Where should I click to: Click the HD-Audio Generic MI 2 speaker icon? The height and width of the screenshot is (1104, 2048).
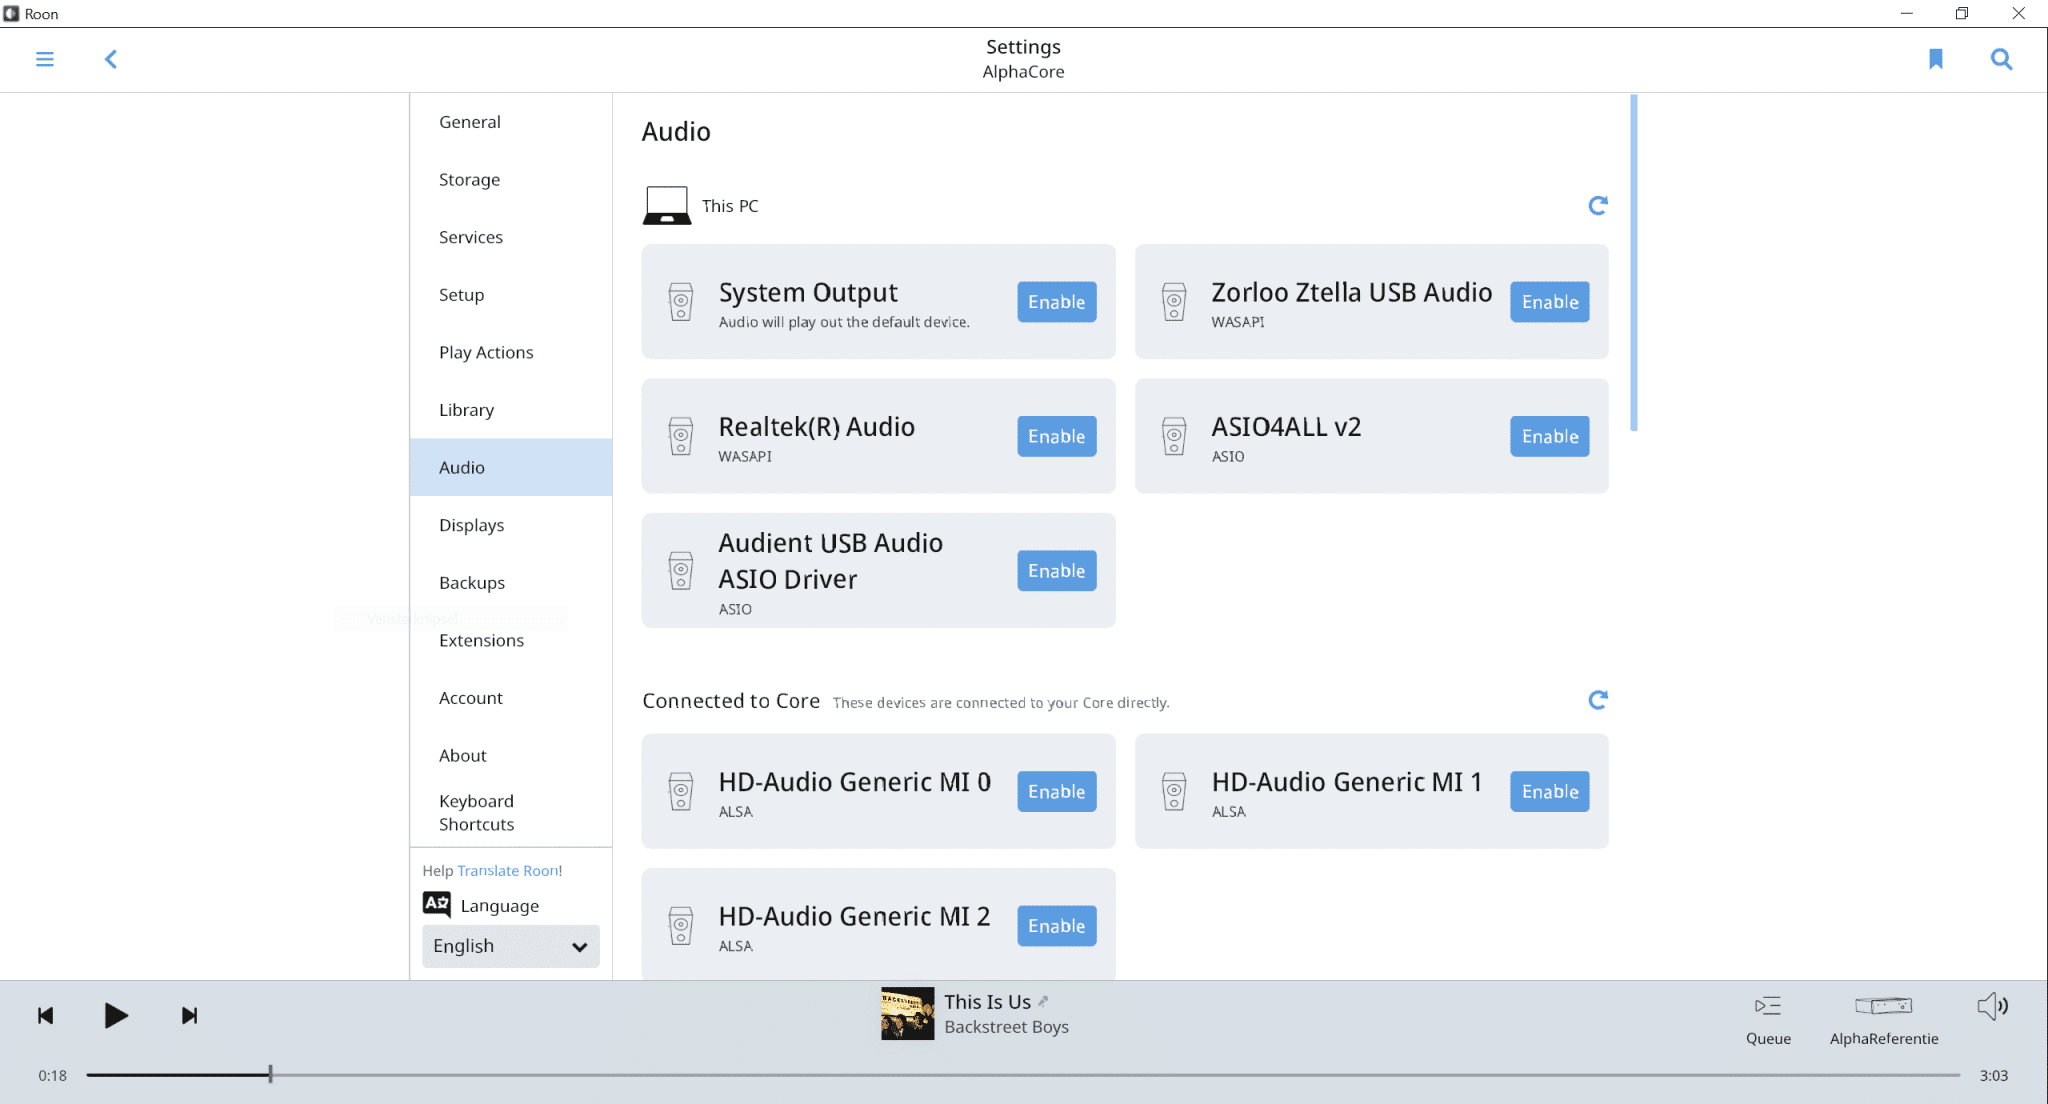coord(681,926)
